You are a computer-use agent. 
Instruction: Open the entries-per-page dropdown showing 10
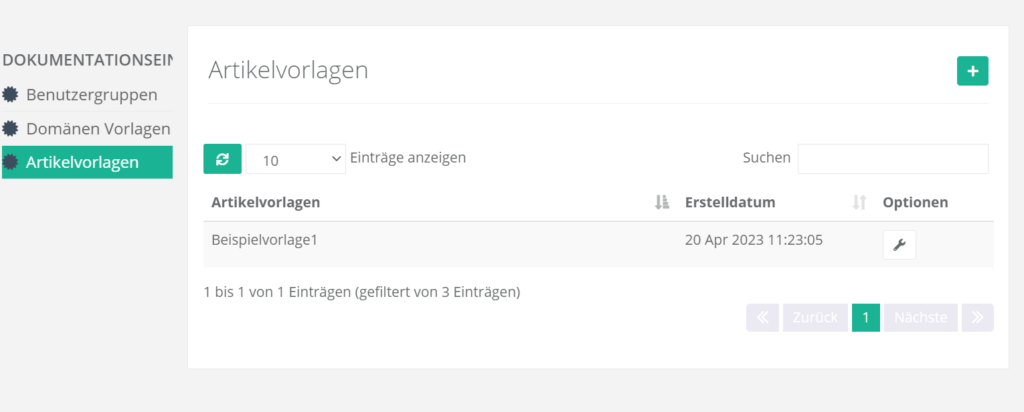pyautogui.click(x=295, y=159)
